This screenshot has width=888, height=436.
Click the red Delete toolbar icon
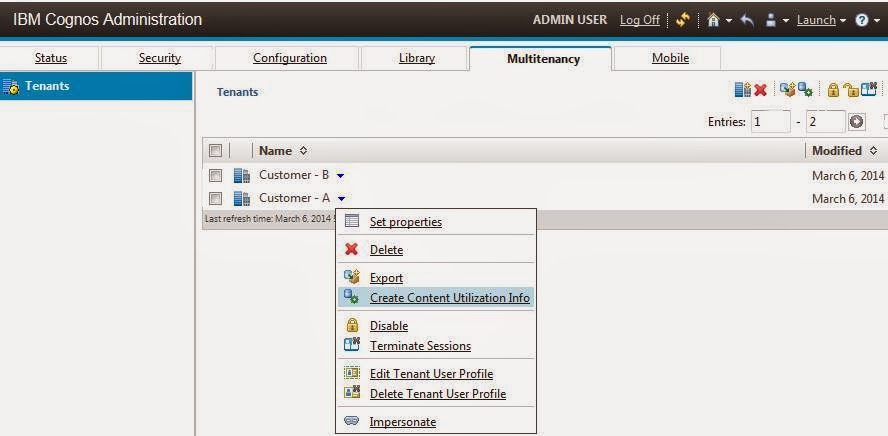760,91
